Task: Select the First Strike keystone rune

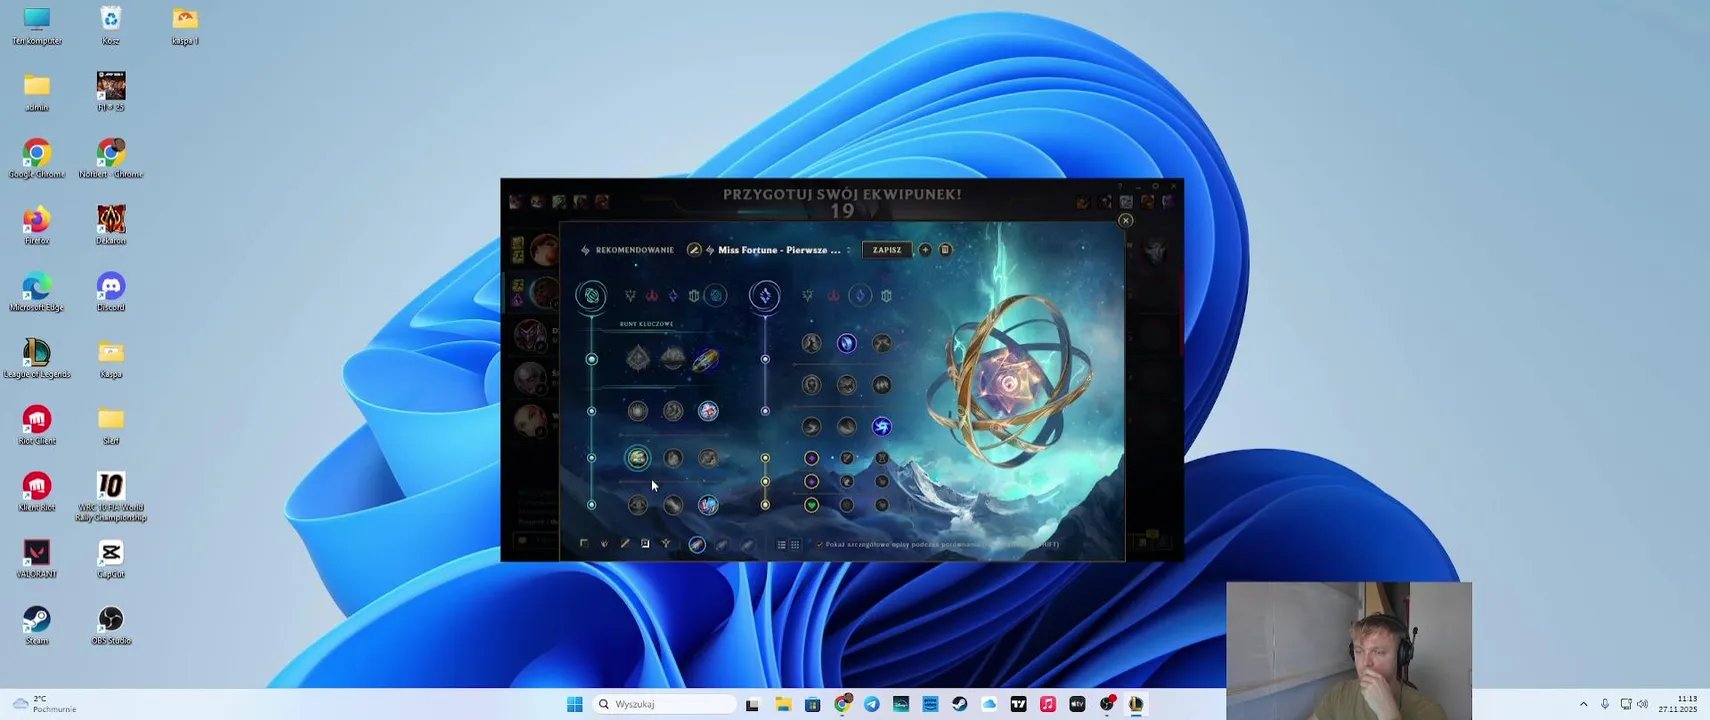Action: click(x=706, y=359)
